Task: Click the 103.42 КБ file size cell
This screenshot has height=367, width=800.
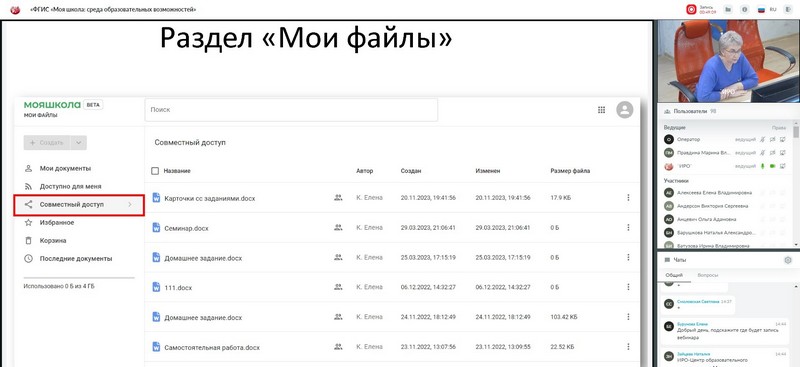Action: click(x=564, y=317)
